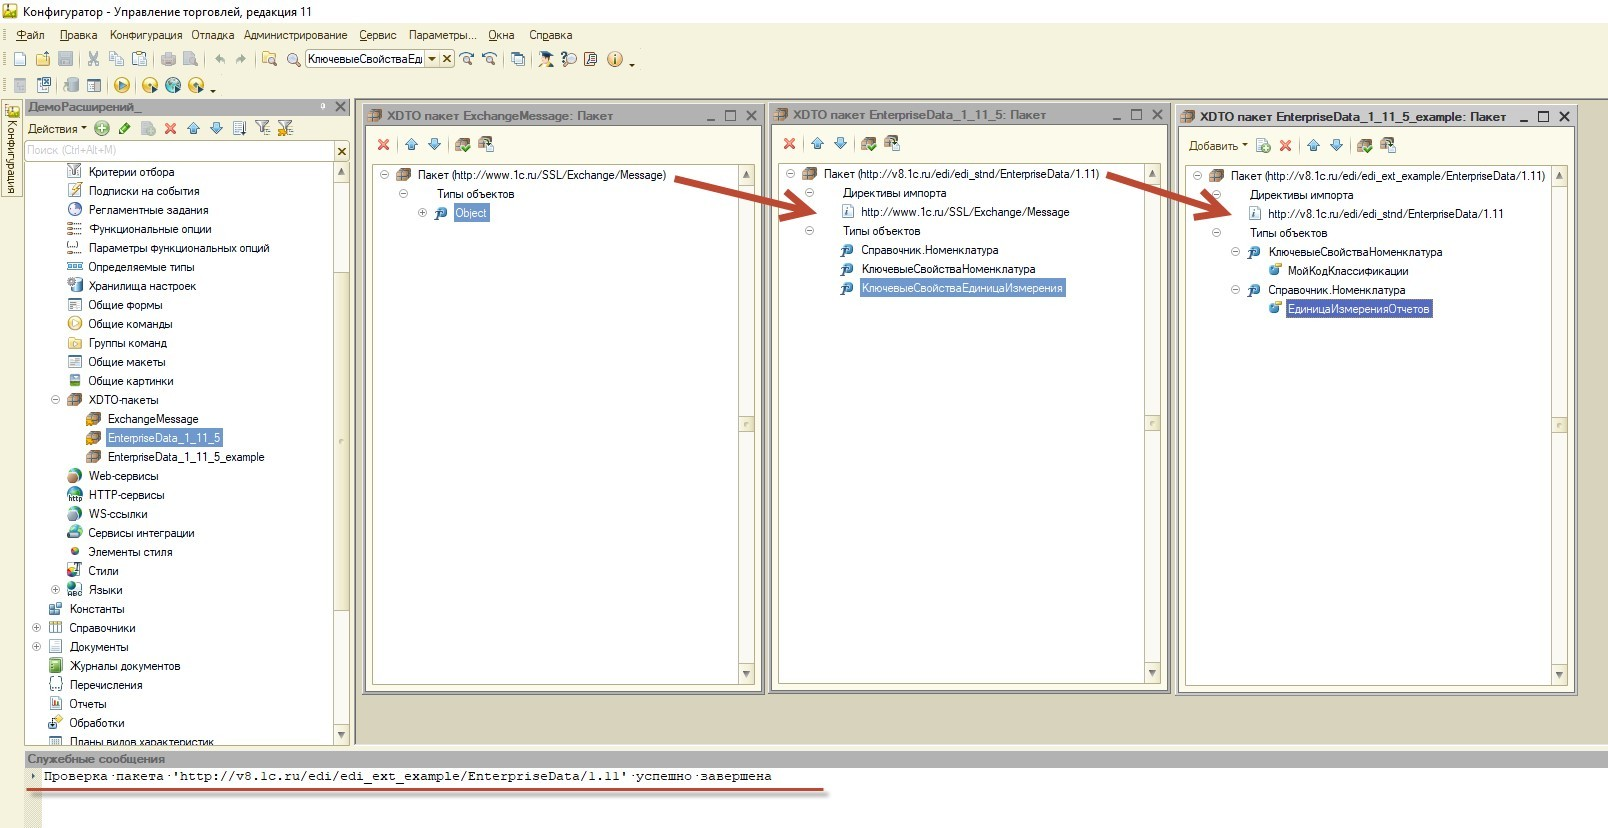Viewport: 1608px width, 828px height.
Task: Click red delete icon in ExchangeMessage package window
Action: pyautogui.click(x=383, y=145)
